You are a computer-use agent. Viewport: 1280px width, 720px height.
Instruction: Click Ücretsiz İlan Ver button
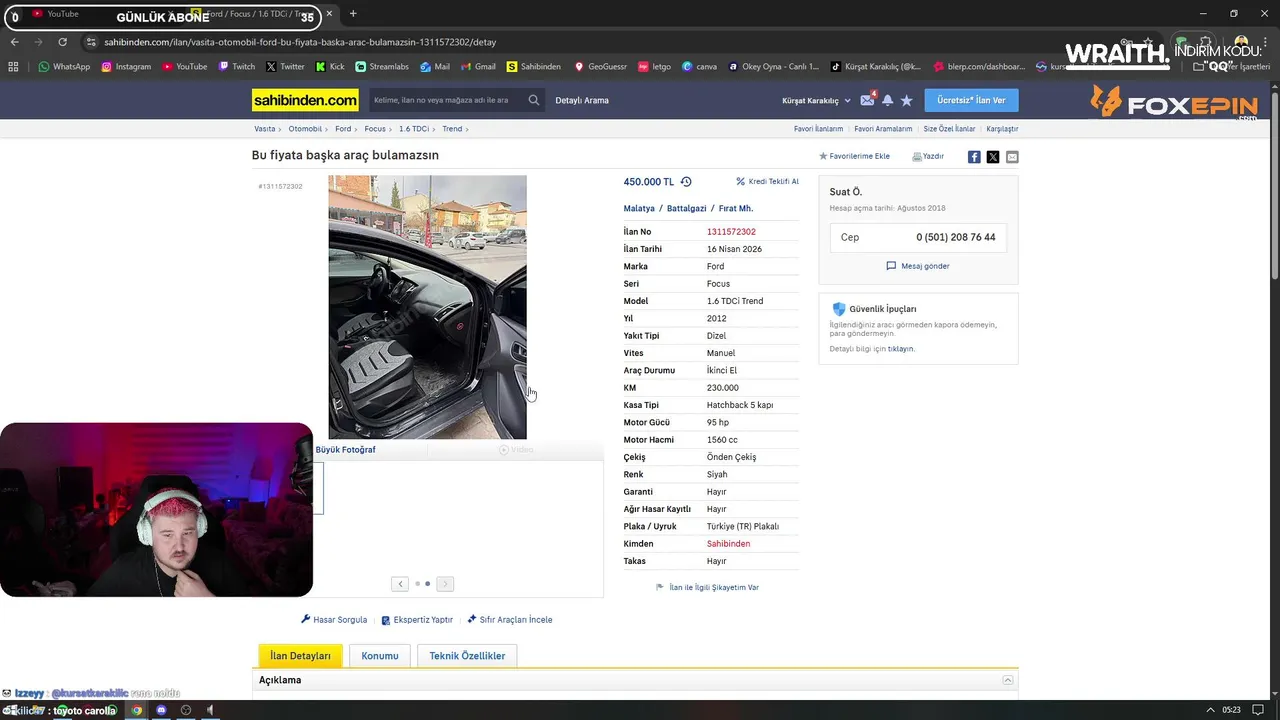click(971, 100)
